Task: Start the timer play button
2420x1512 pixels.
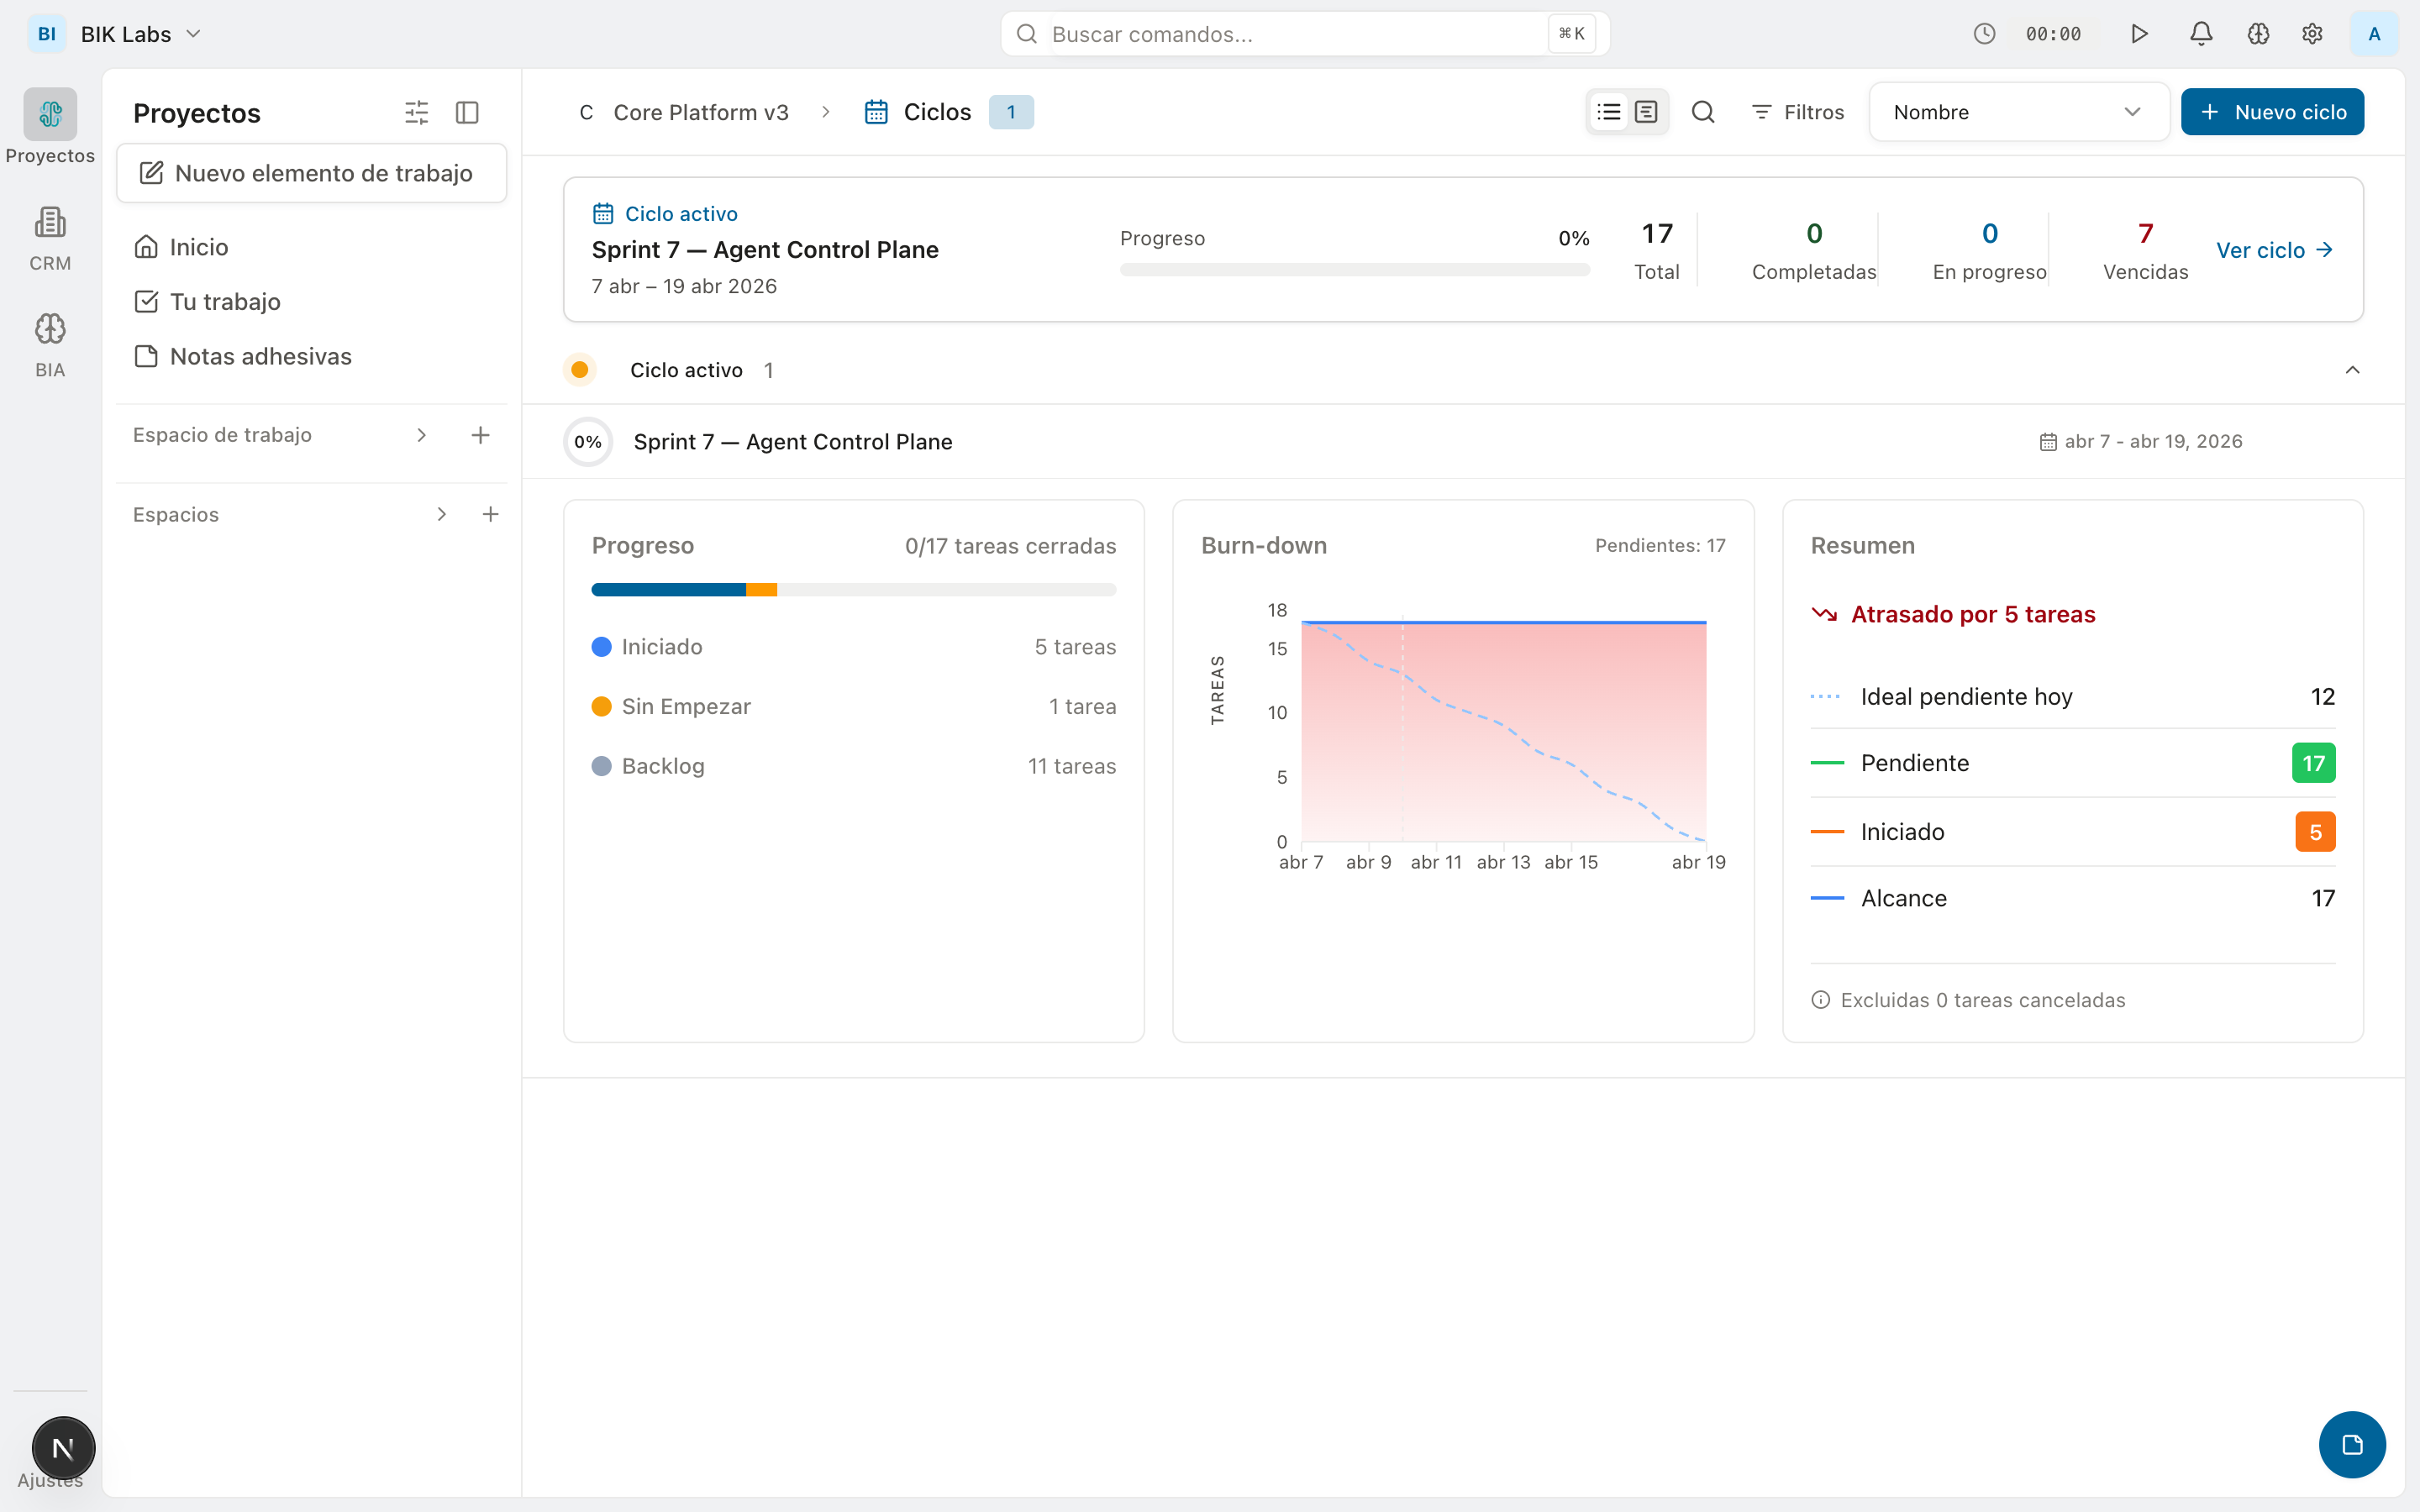Action: click(2139, 34)
